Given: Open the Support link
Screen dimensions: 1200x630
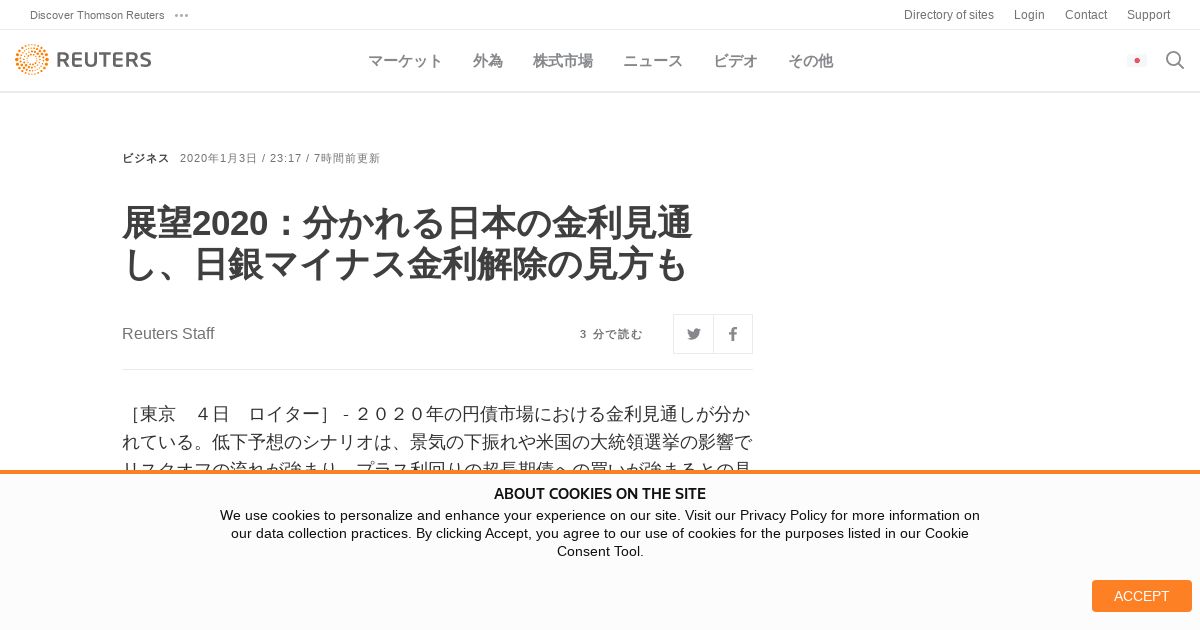Looking at the screenshot, I should point(1148,15).
